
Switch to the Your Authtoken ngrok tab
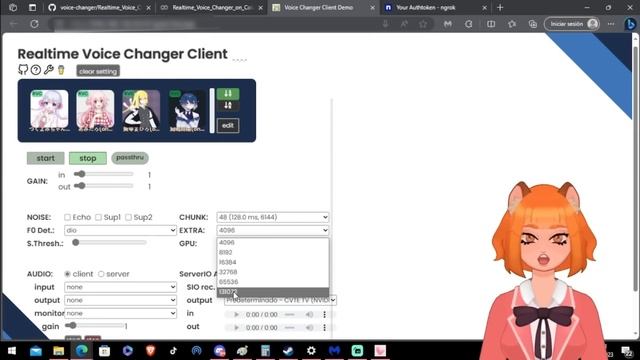pyautogui.click(x=436, y=7)
